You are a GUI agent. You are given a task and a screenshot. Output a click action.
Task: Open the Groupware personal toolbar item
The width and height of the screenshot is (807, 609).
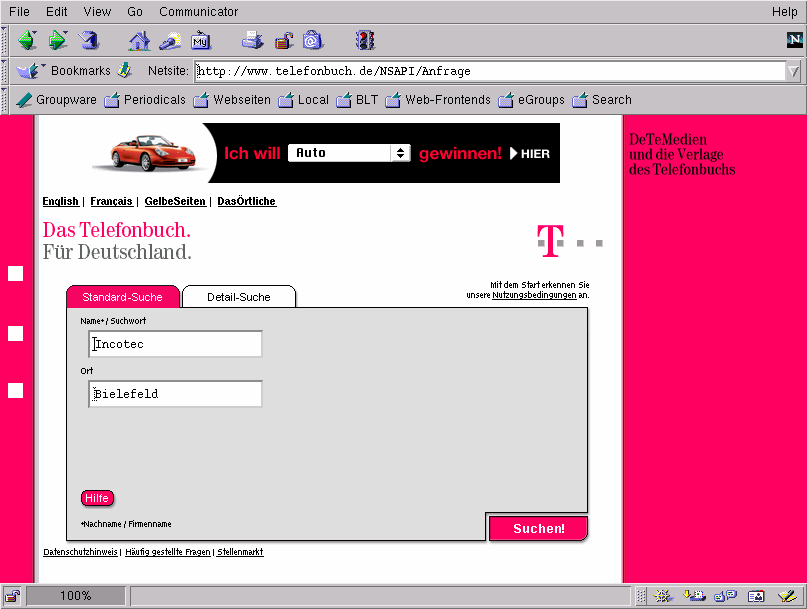57,100
